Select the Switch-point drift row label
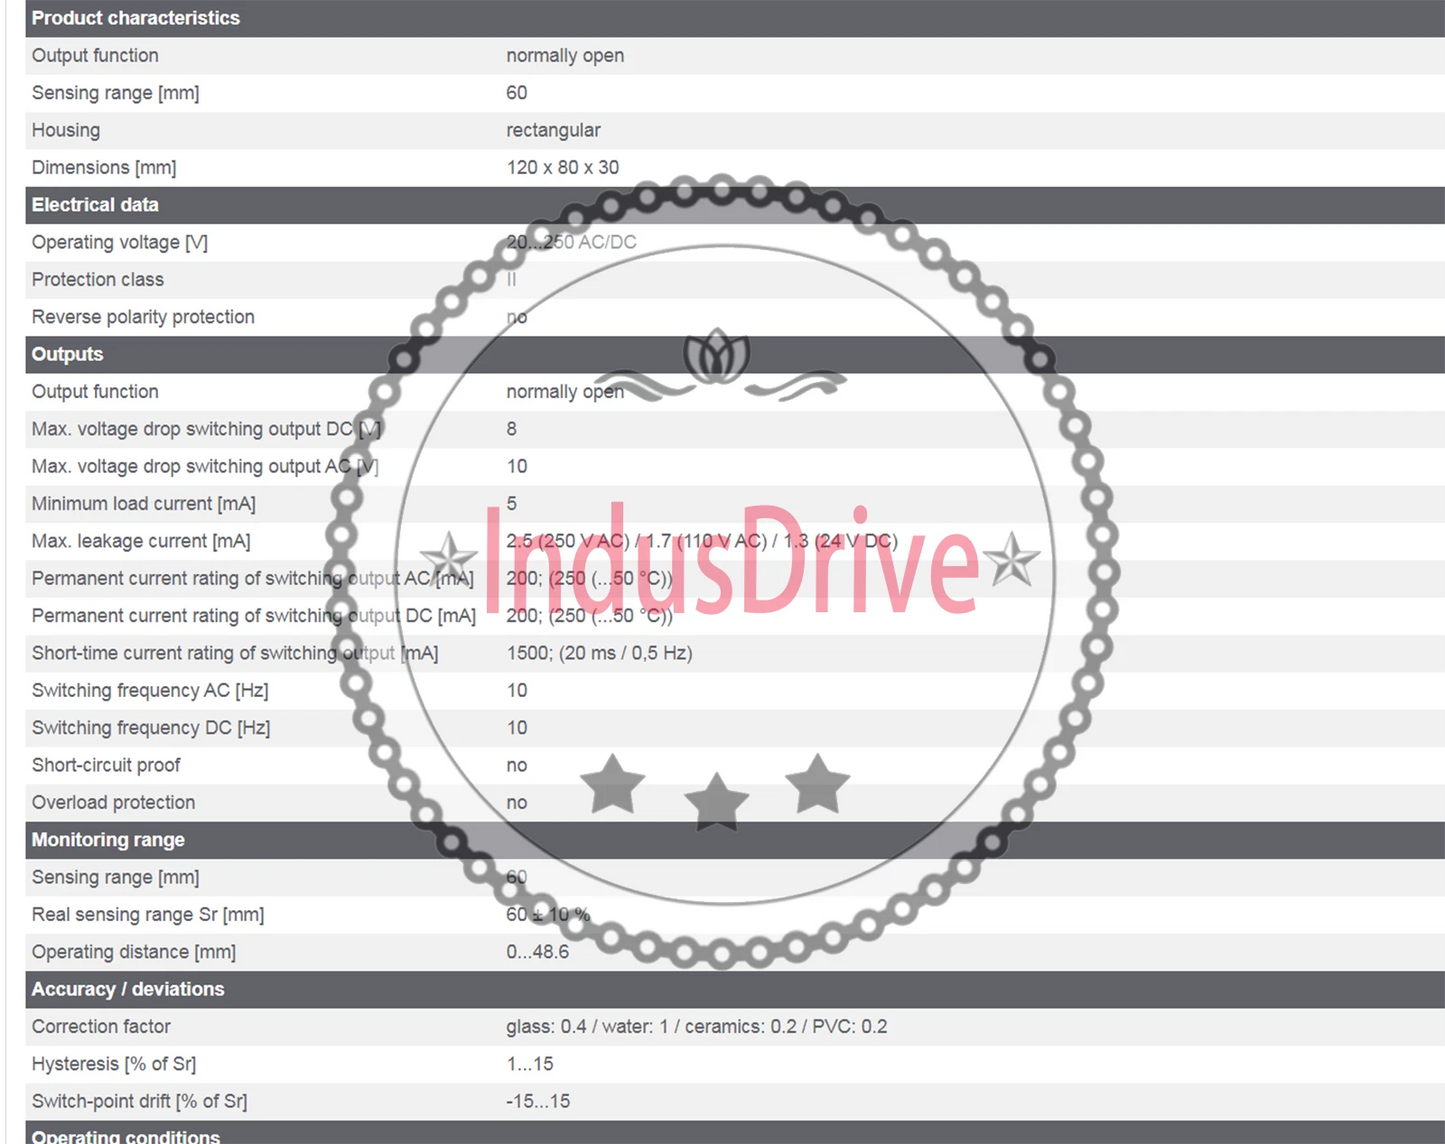Screen dimensions: 1445x1144 tap(139, 1101)
